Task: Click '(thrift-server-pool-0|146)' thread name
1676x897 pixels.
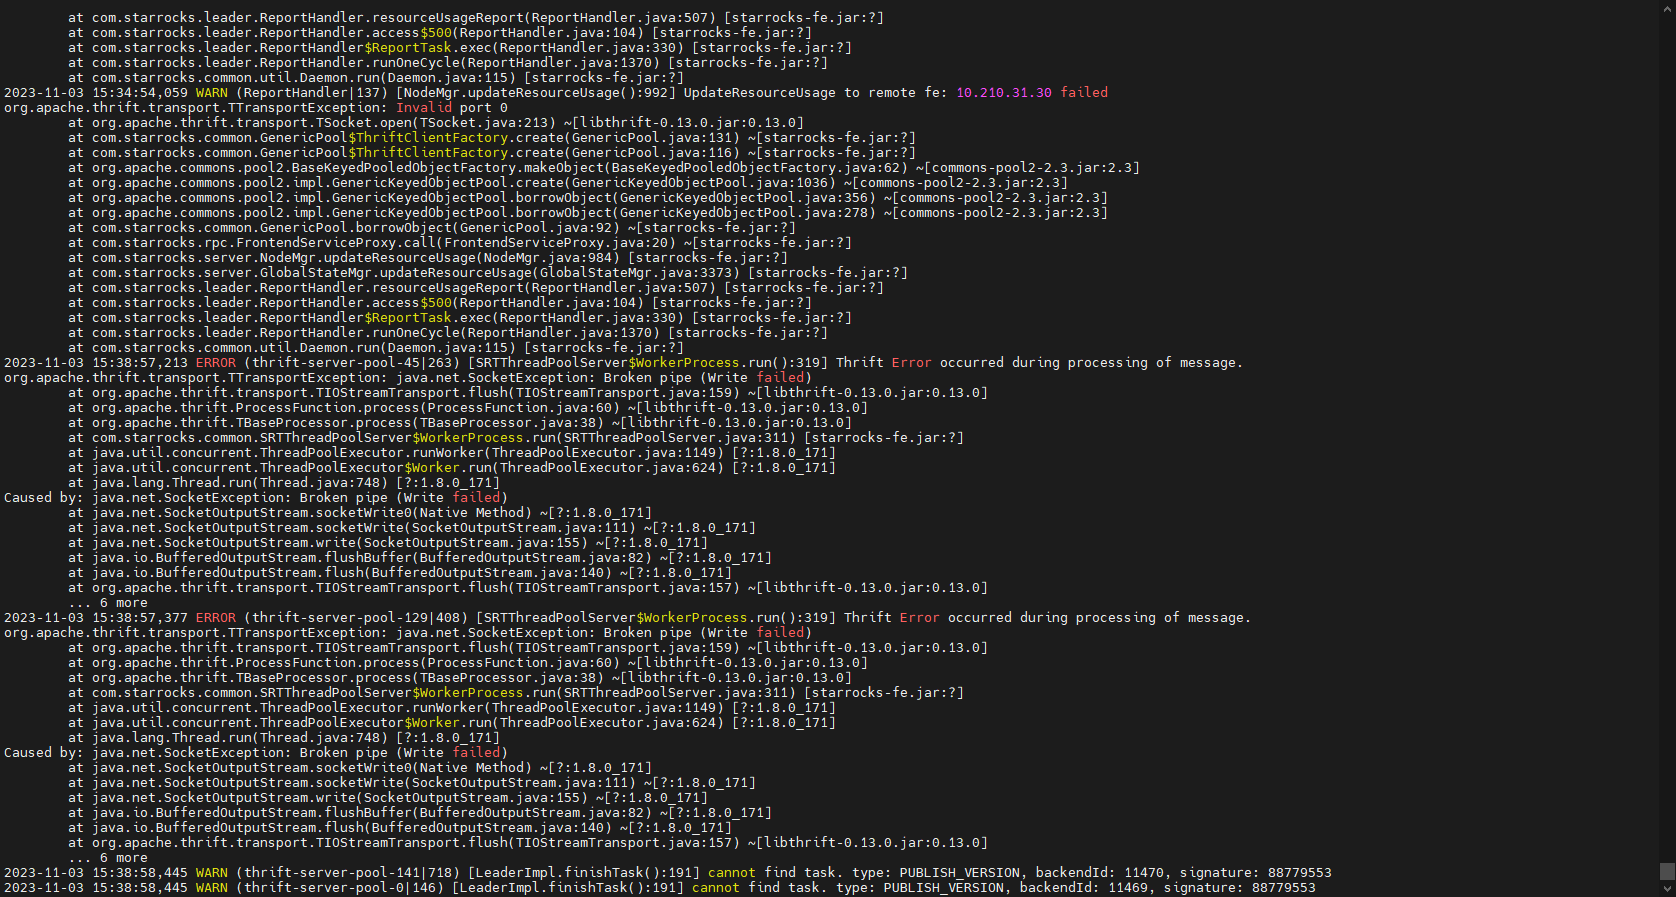Action: point(340,888)
